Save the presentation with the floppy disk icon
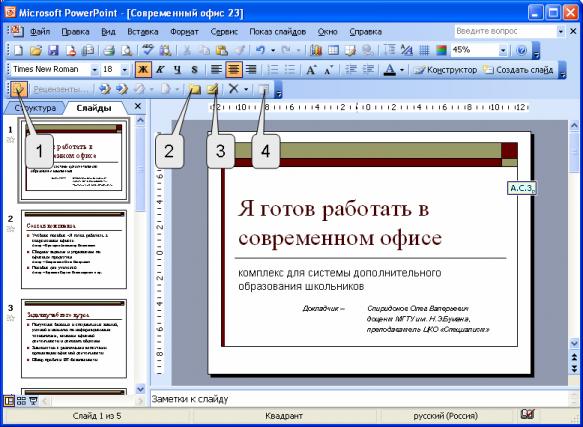 (x=53, y=50)
